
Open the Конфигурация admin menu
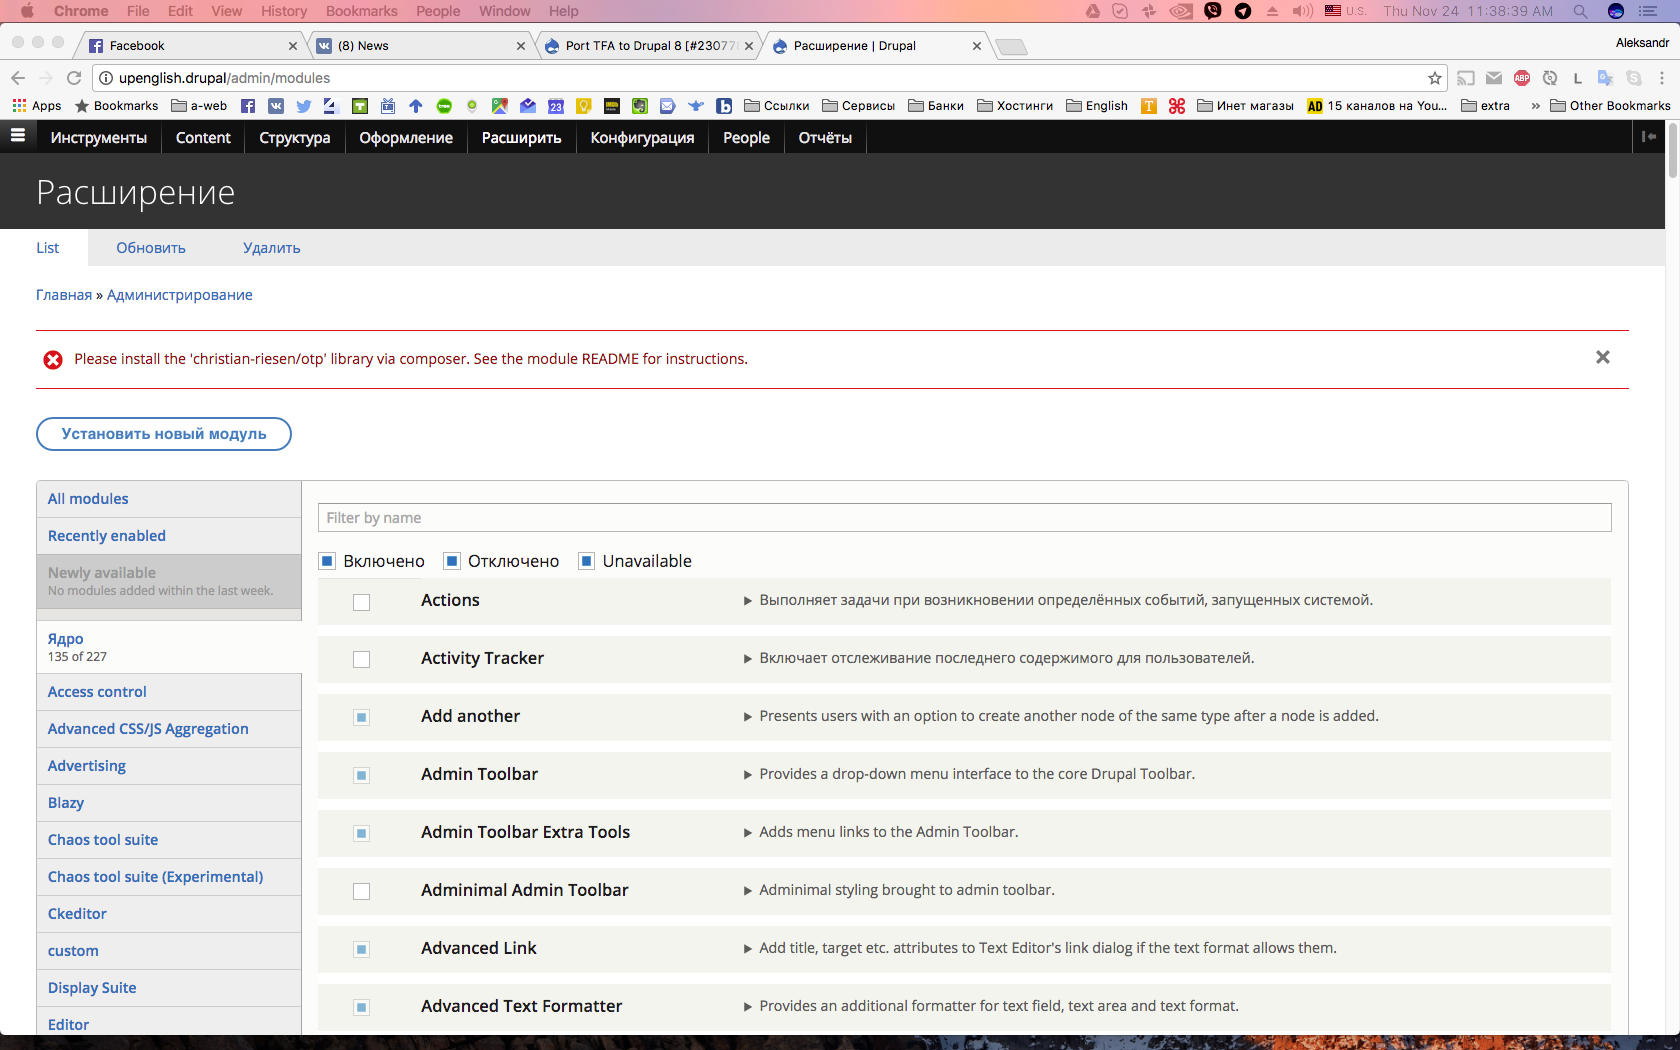pos(642,138)
